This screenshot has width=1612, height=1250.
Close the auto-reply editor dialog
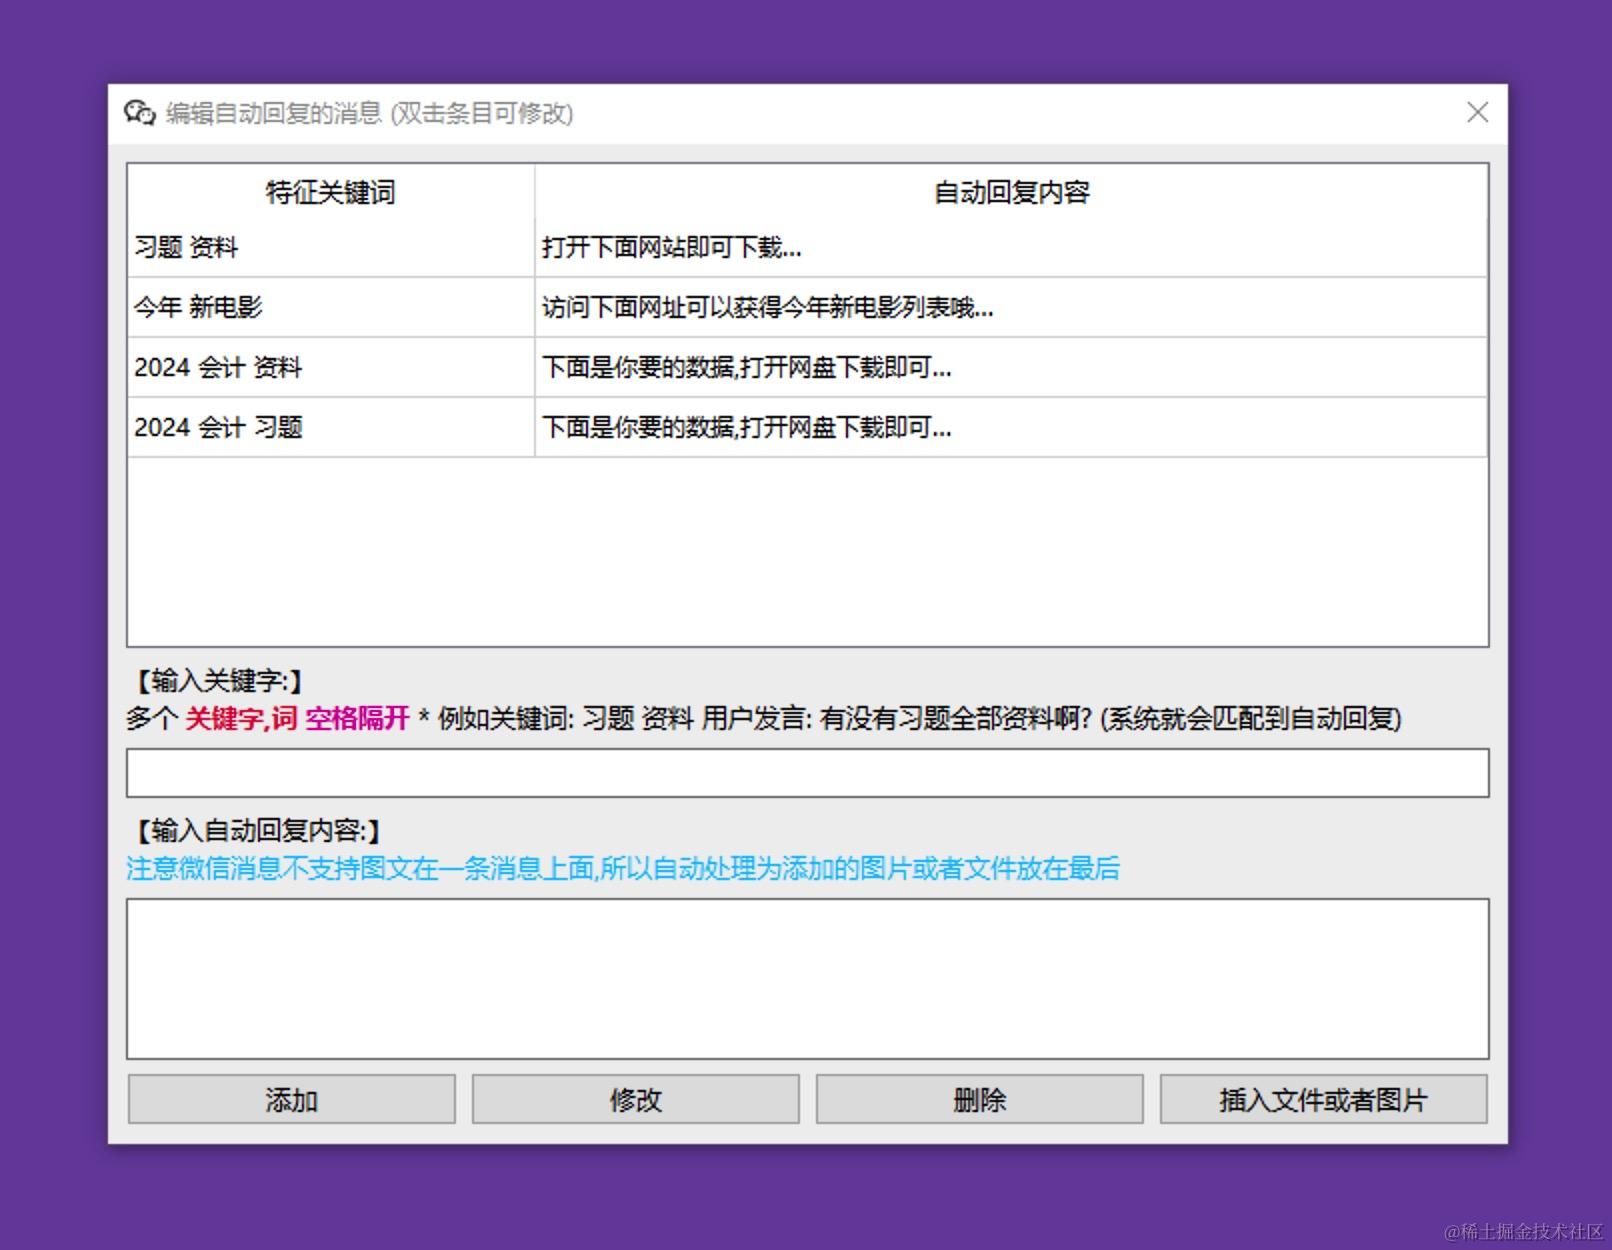tap(1476, 112)
